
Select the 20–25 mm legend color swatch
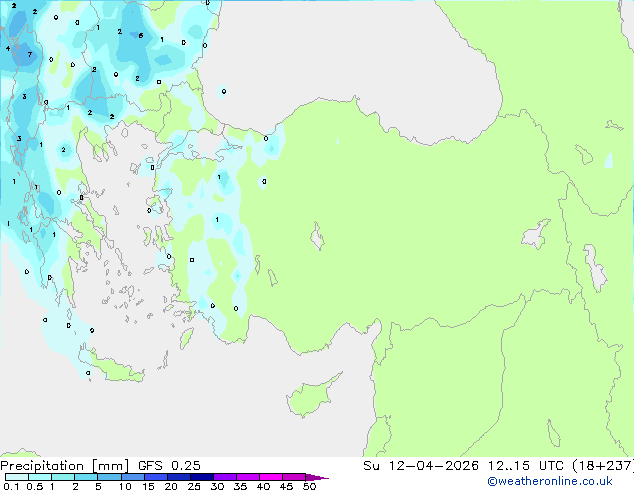coord(178,477)
